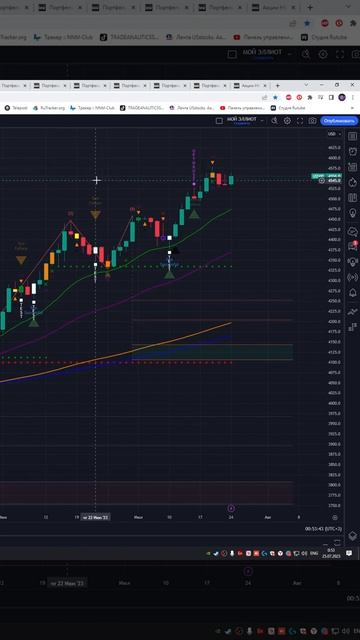The image size is (360, 640).
Task: Click the purple event marker above date 24
Action: (231, 508)
